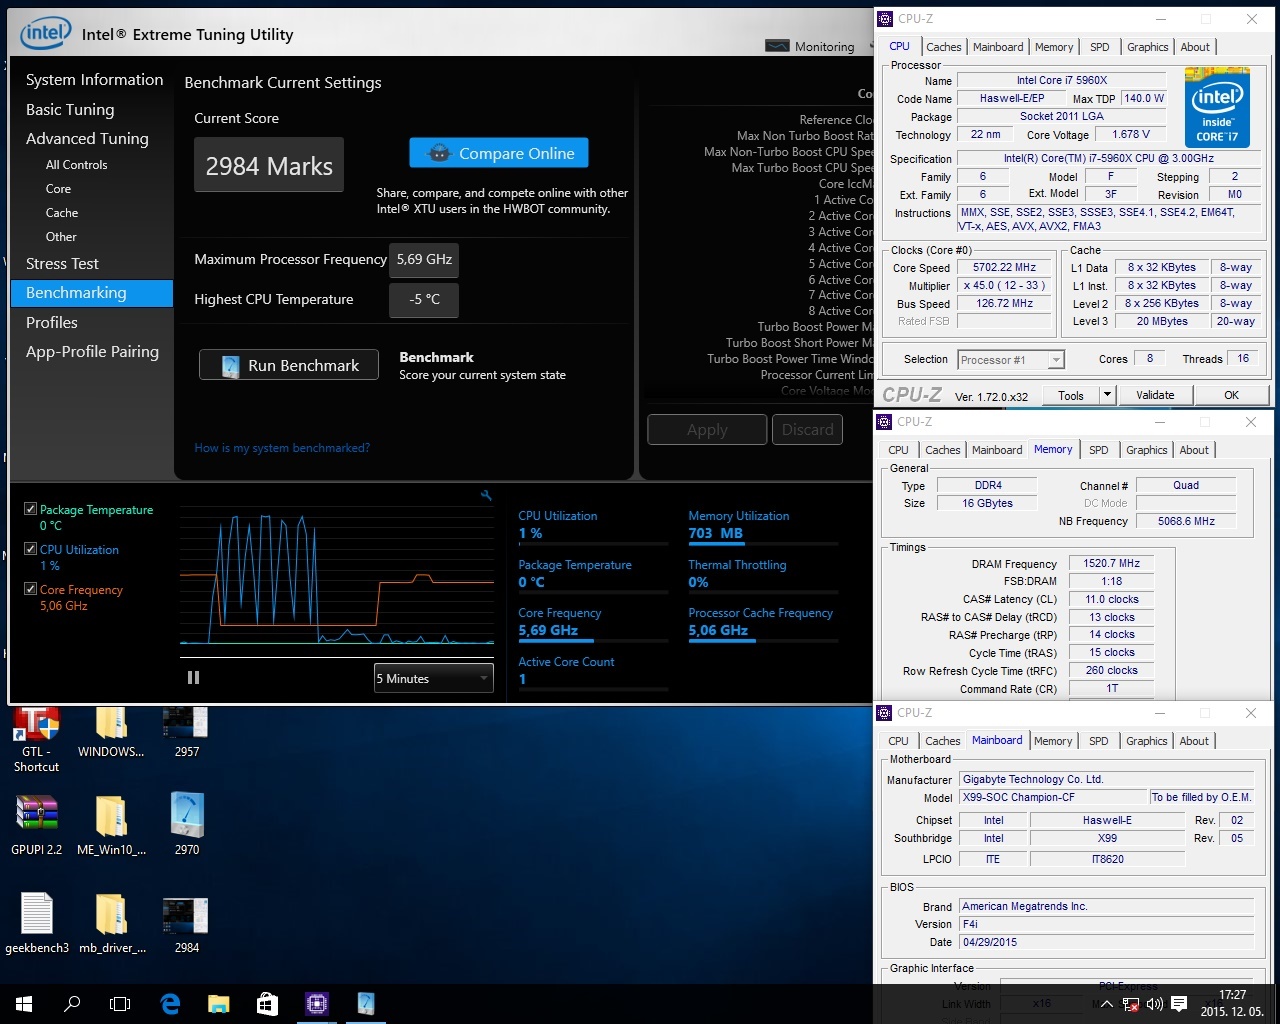This screenshot has height=1024, width=1280.
Task: Open Core under Advanced Tuning
Action: (x=58, y=189)
